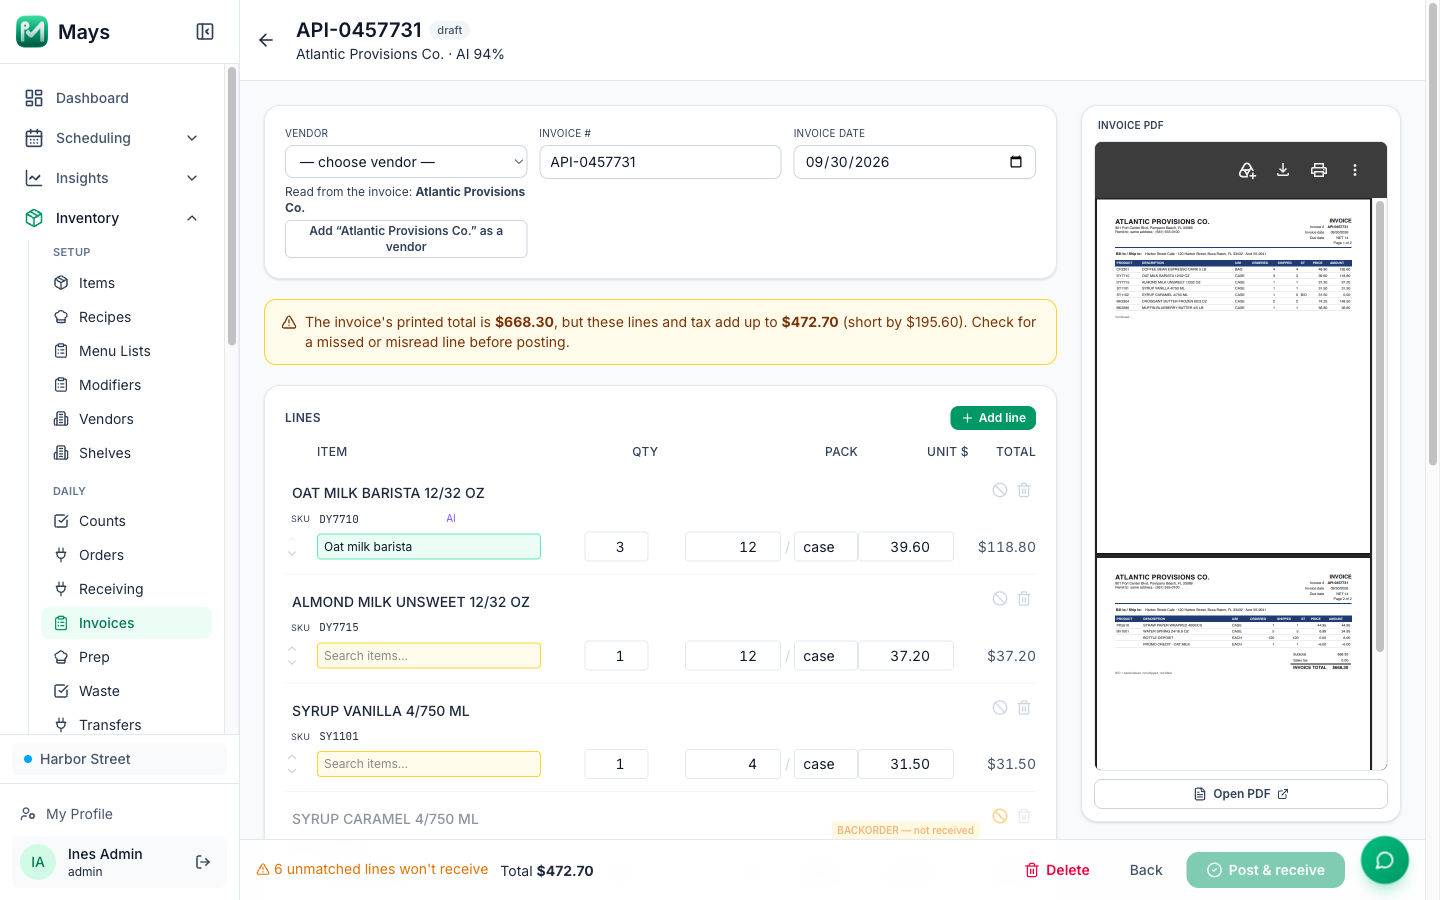Open My Profile
1440x900 pixels.
(119, 814)
